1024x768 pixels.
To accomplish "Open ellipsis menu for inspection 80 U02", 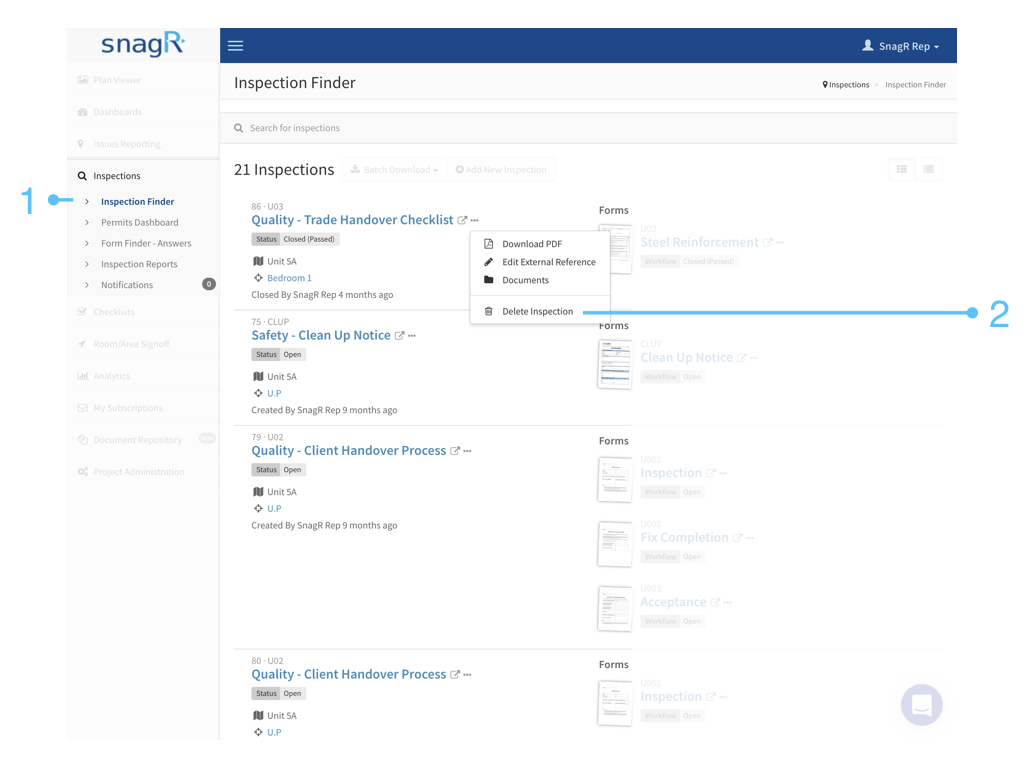I will coord(468,675).
